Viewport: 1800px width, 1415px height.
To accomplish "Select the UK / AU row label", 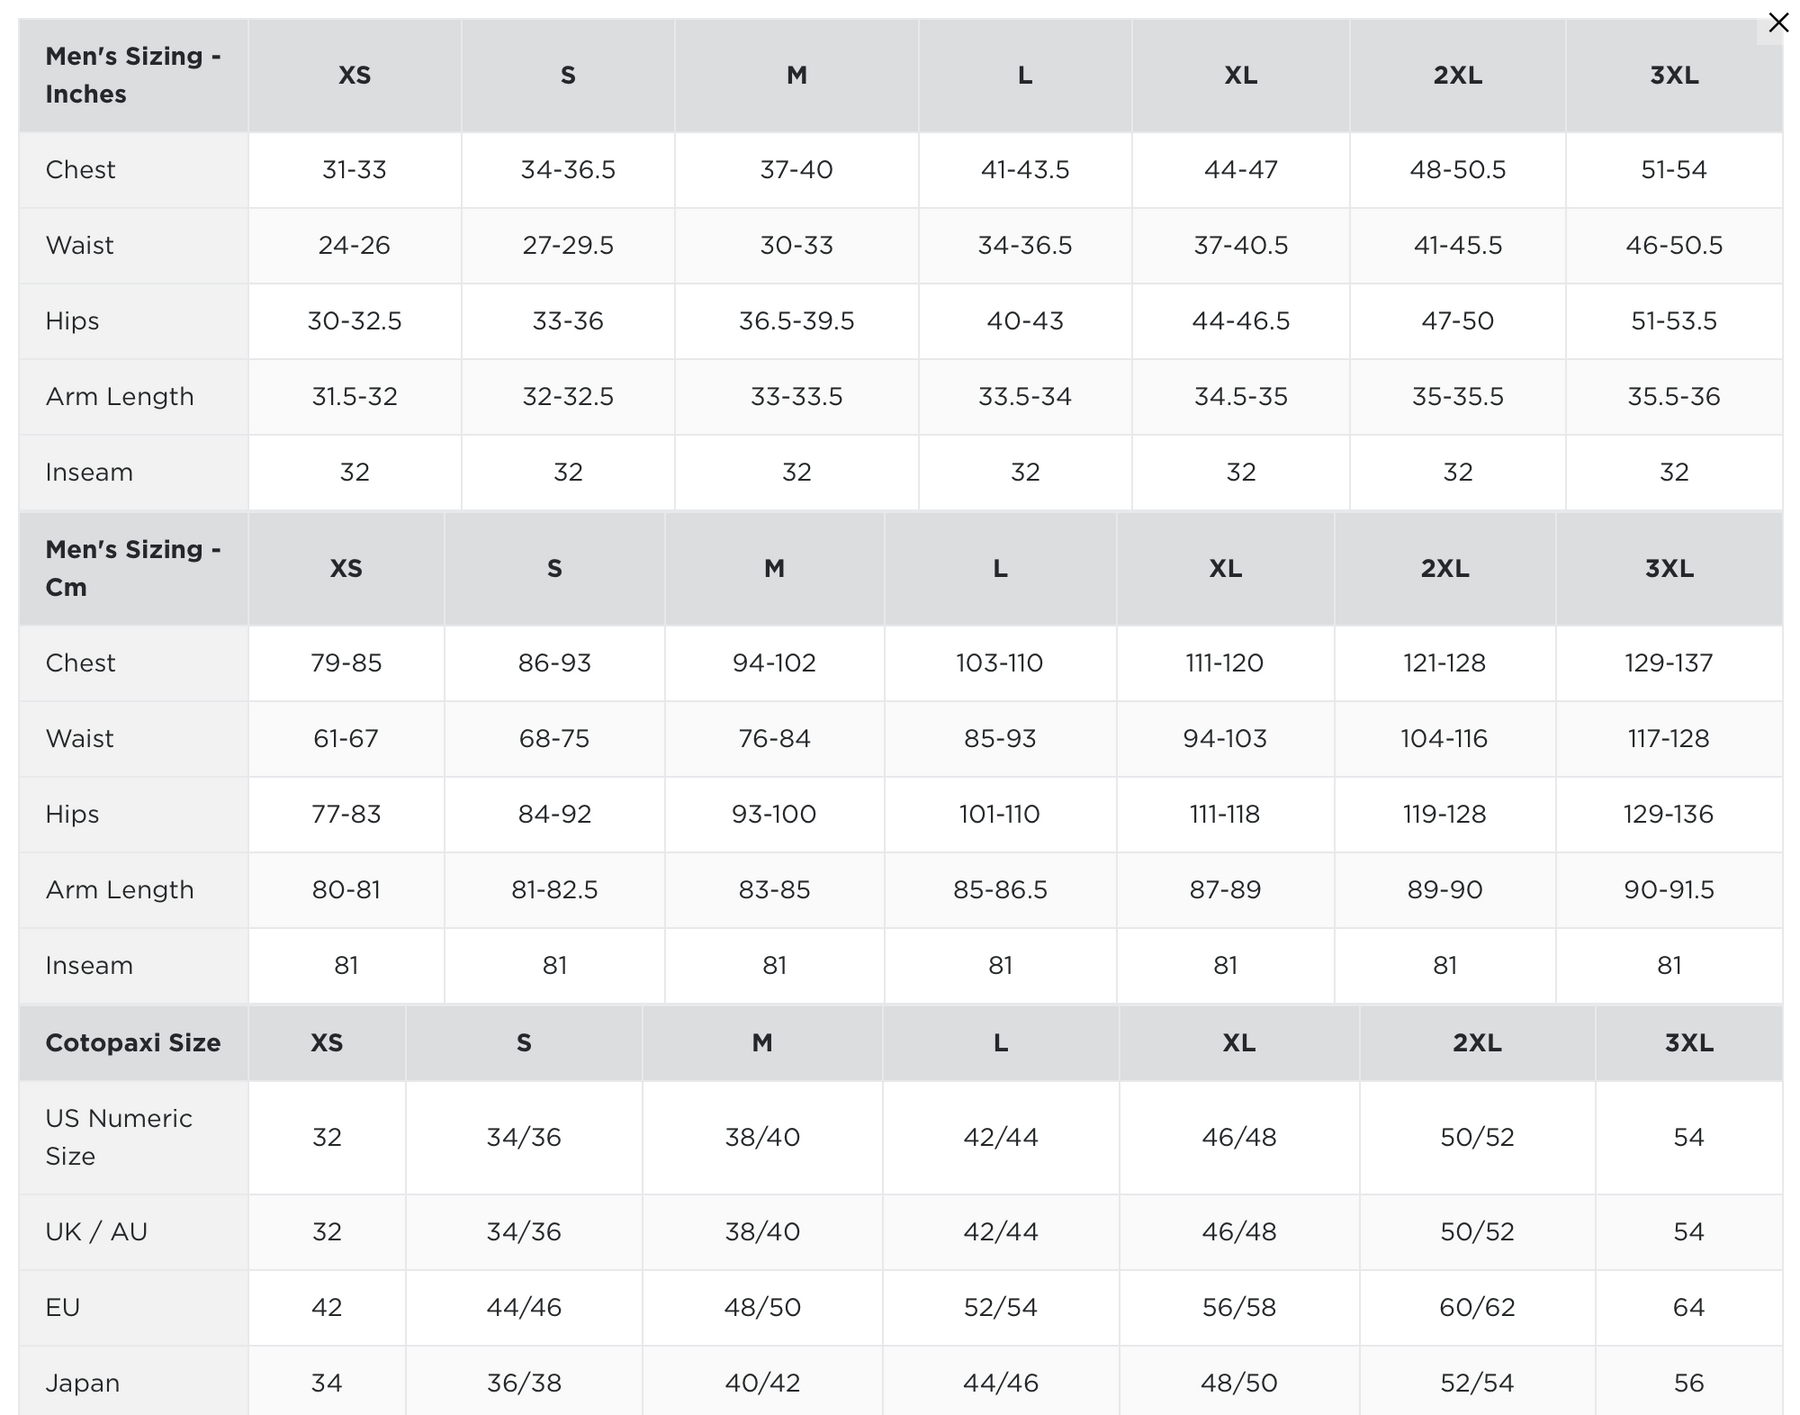I will tap(96, 1232).
